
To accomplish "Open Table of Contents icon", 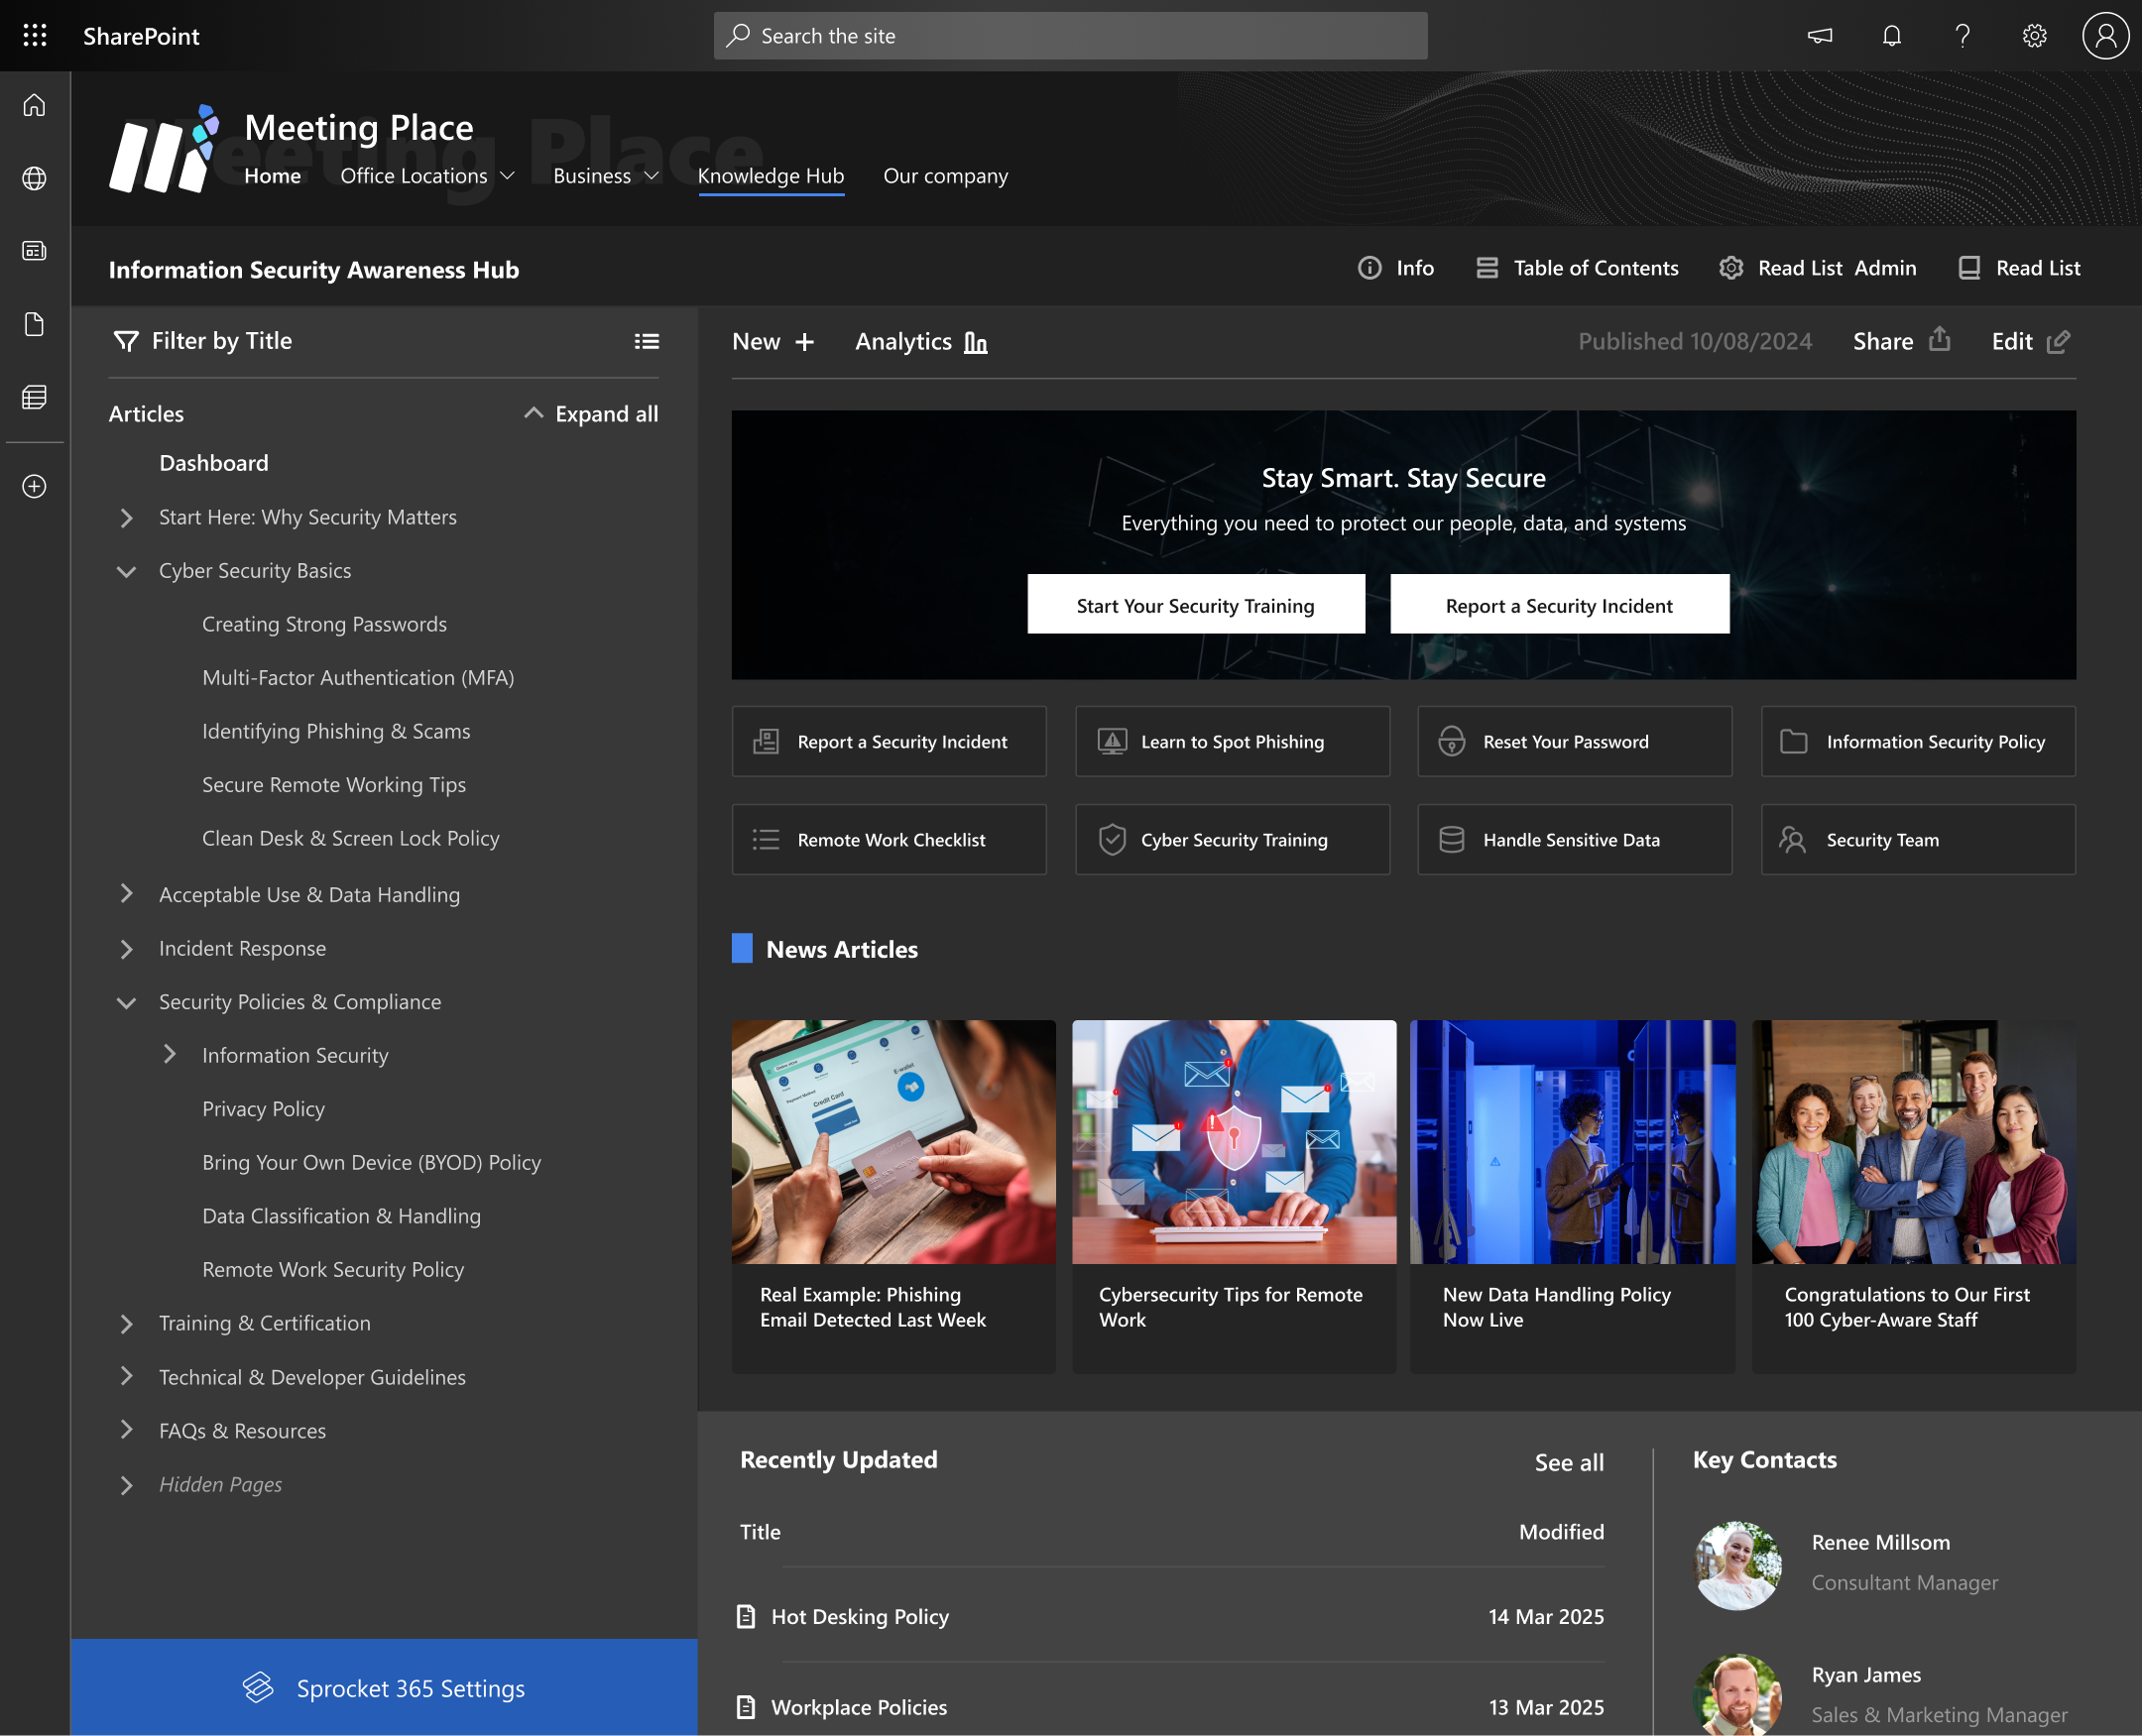I will click(x=1487, y=268).
